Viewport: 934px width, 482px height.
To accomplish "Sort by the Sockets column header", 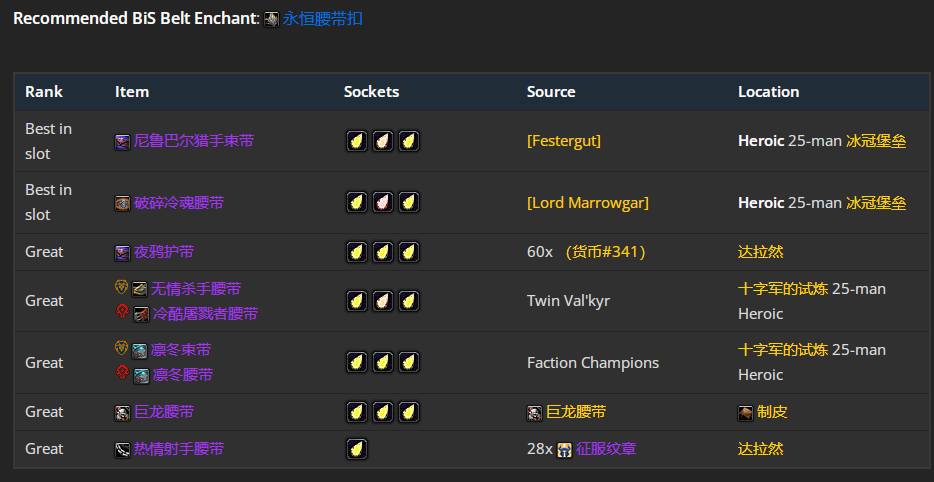I will [x=371, y=92].
